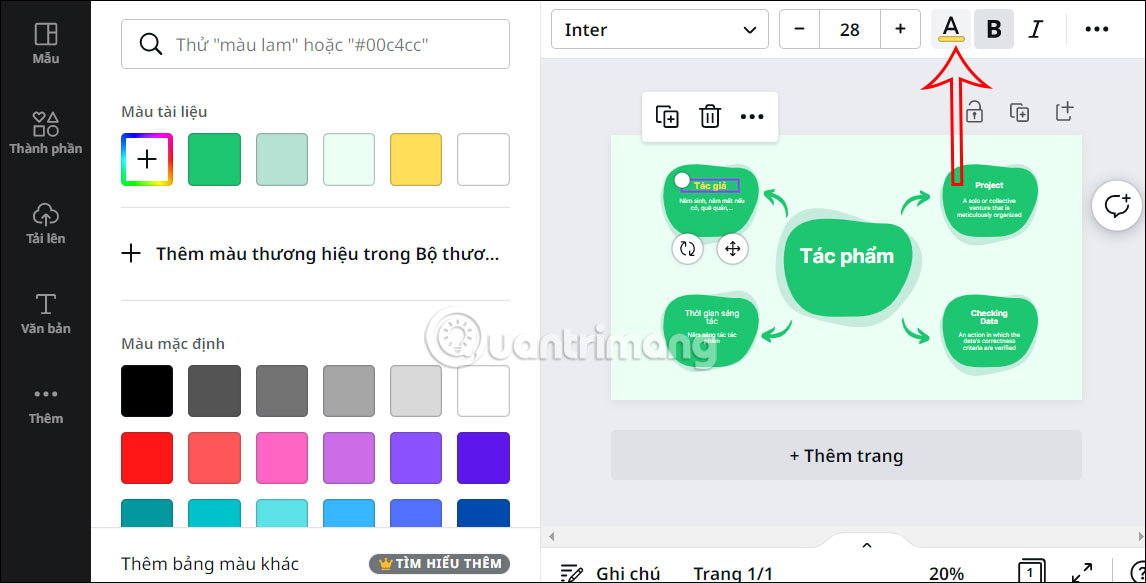
Task: Click the TÌM HIỂU THÊM button
Action: tap(439, 563)
